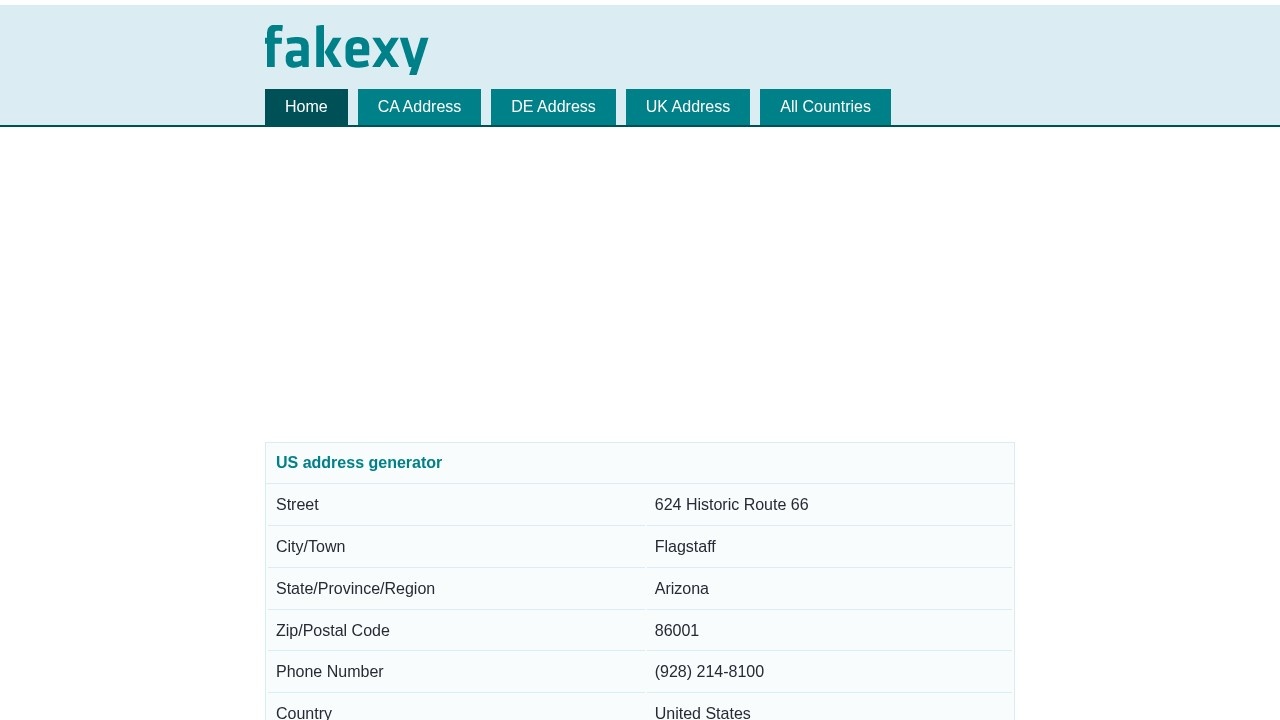1280x720 pixels.
Task: Click the Street row label
Action: point(297,505)
